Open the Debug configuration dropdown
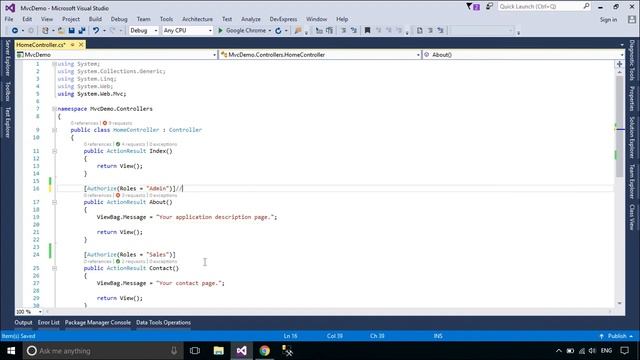Viewport: 640px width, 360px height. pyautogui.click(x=144, y=31)
